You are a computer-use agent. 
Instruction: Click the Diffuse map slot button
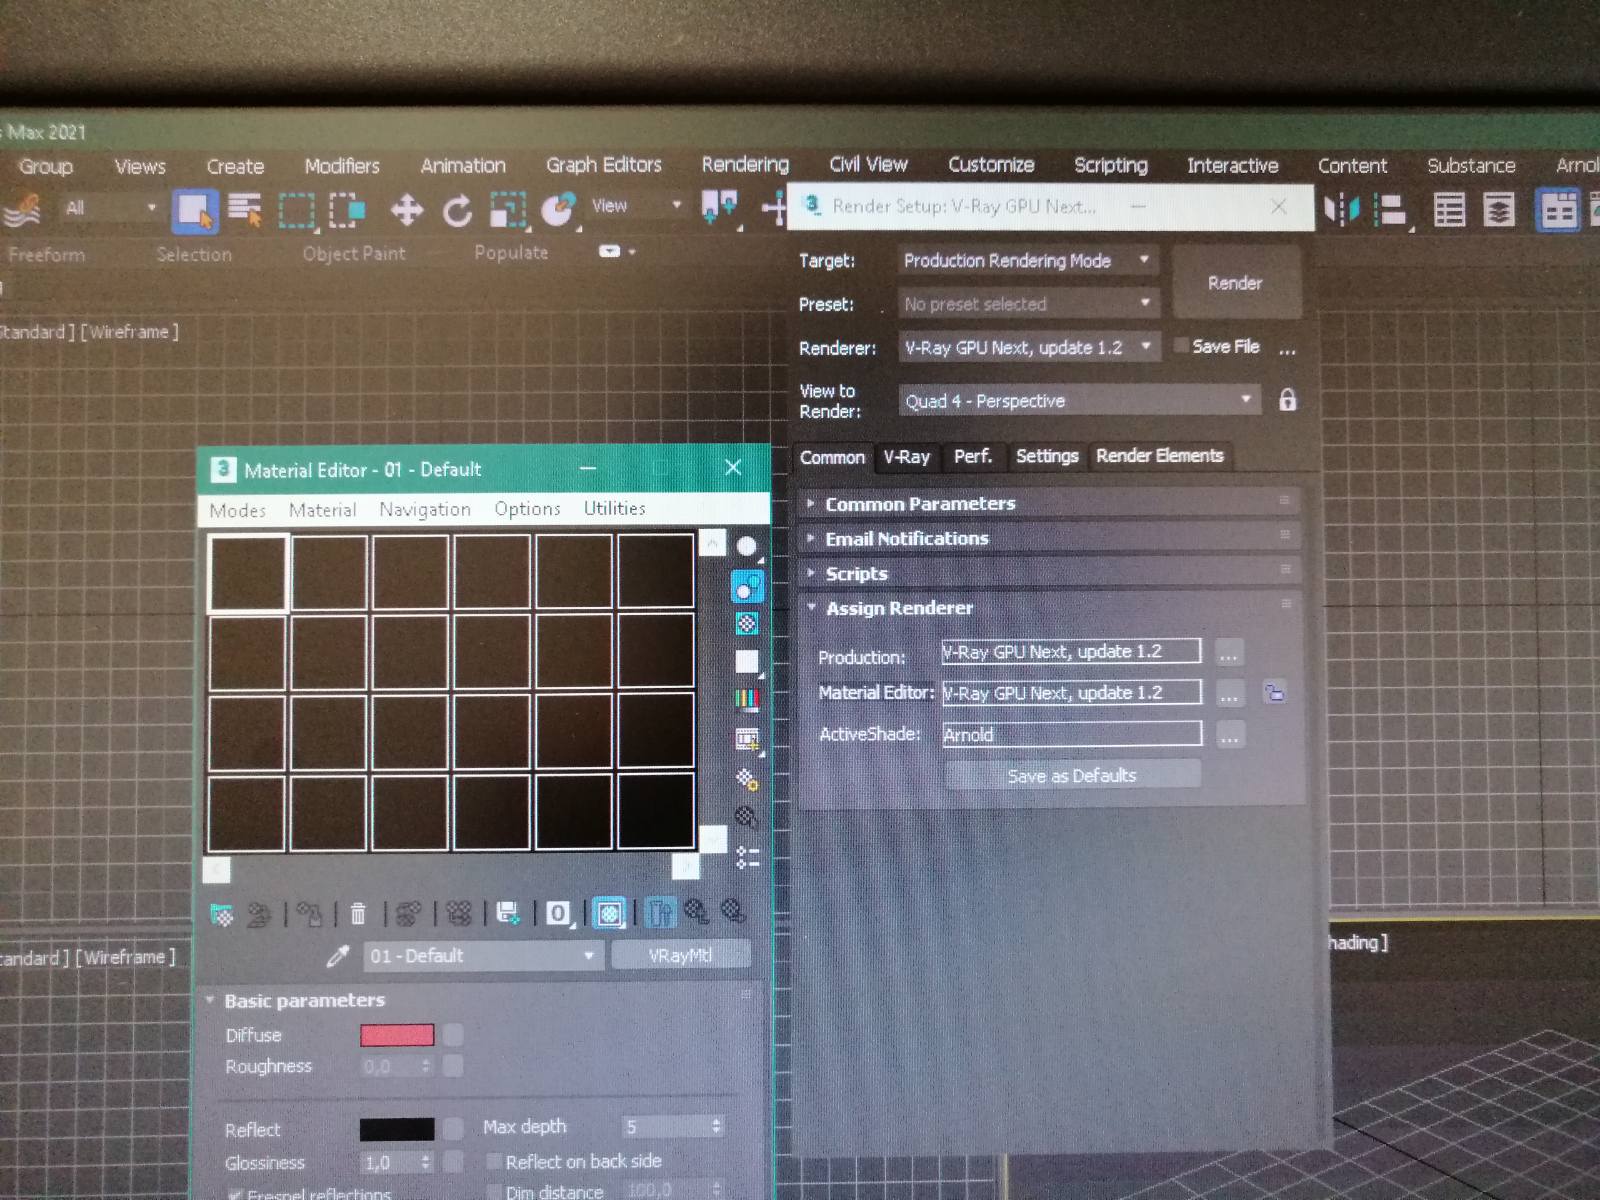click(x=453, y=1034)
